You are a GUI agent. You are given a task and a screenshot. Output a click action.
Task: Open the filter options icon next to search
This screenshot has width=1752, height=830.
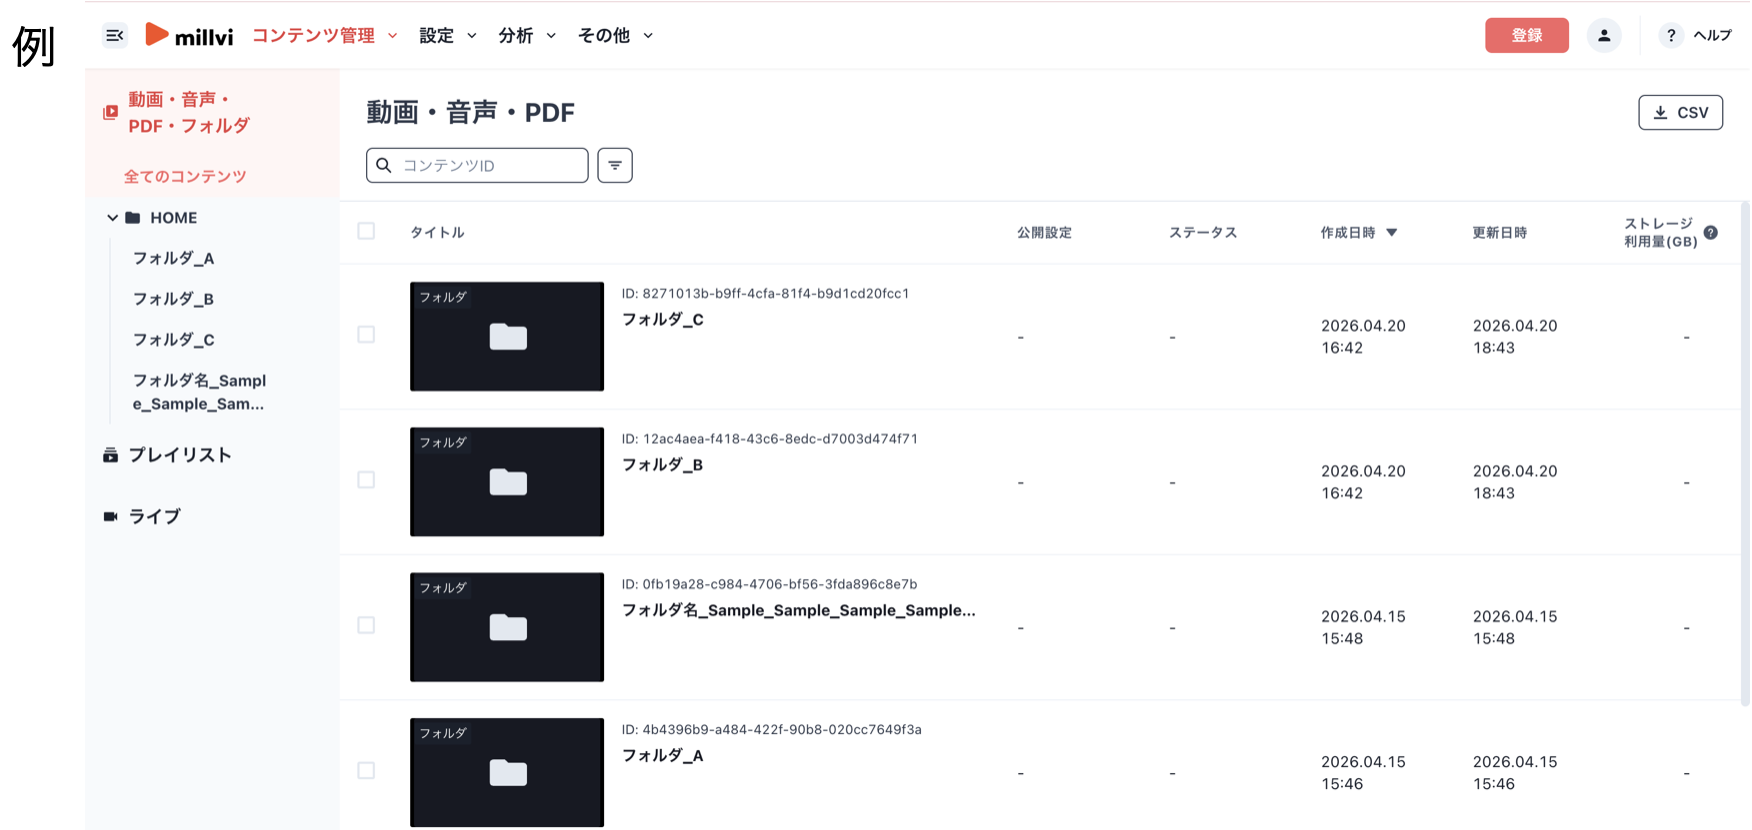[x=615, y=165]
